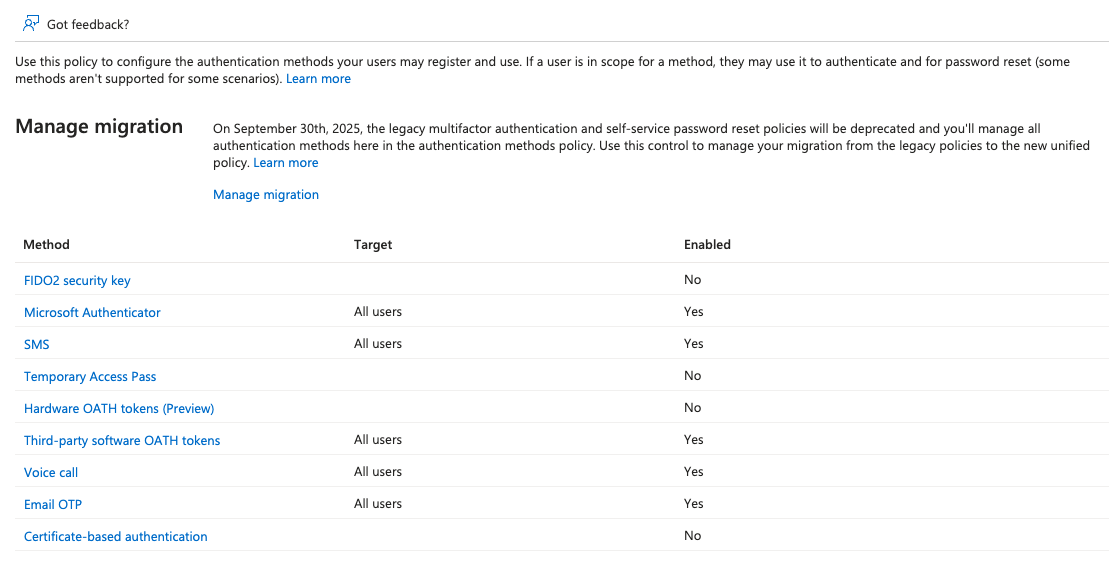Open the SMS authentication method
The image size is (1109, 564).
pos(37,344)
